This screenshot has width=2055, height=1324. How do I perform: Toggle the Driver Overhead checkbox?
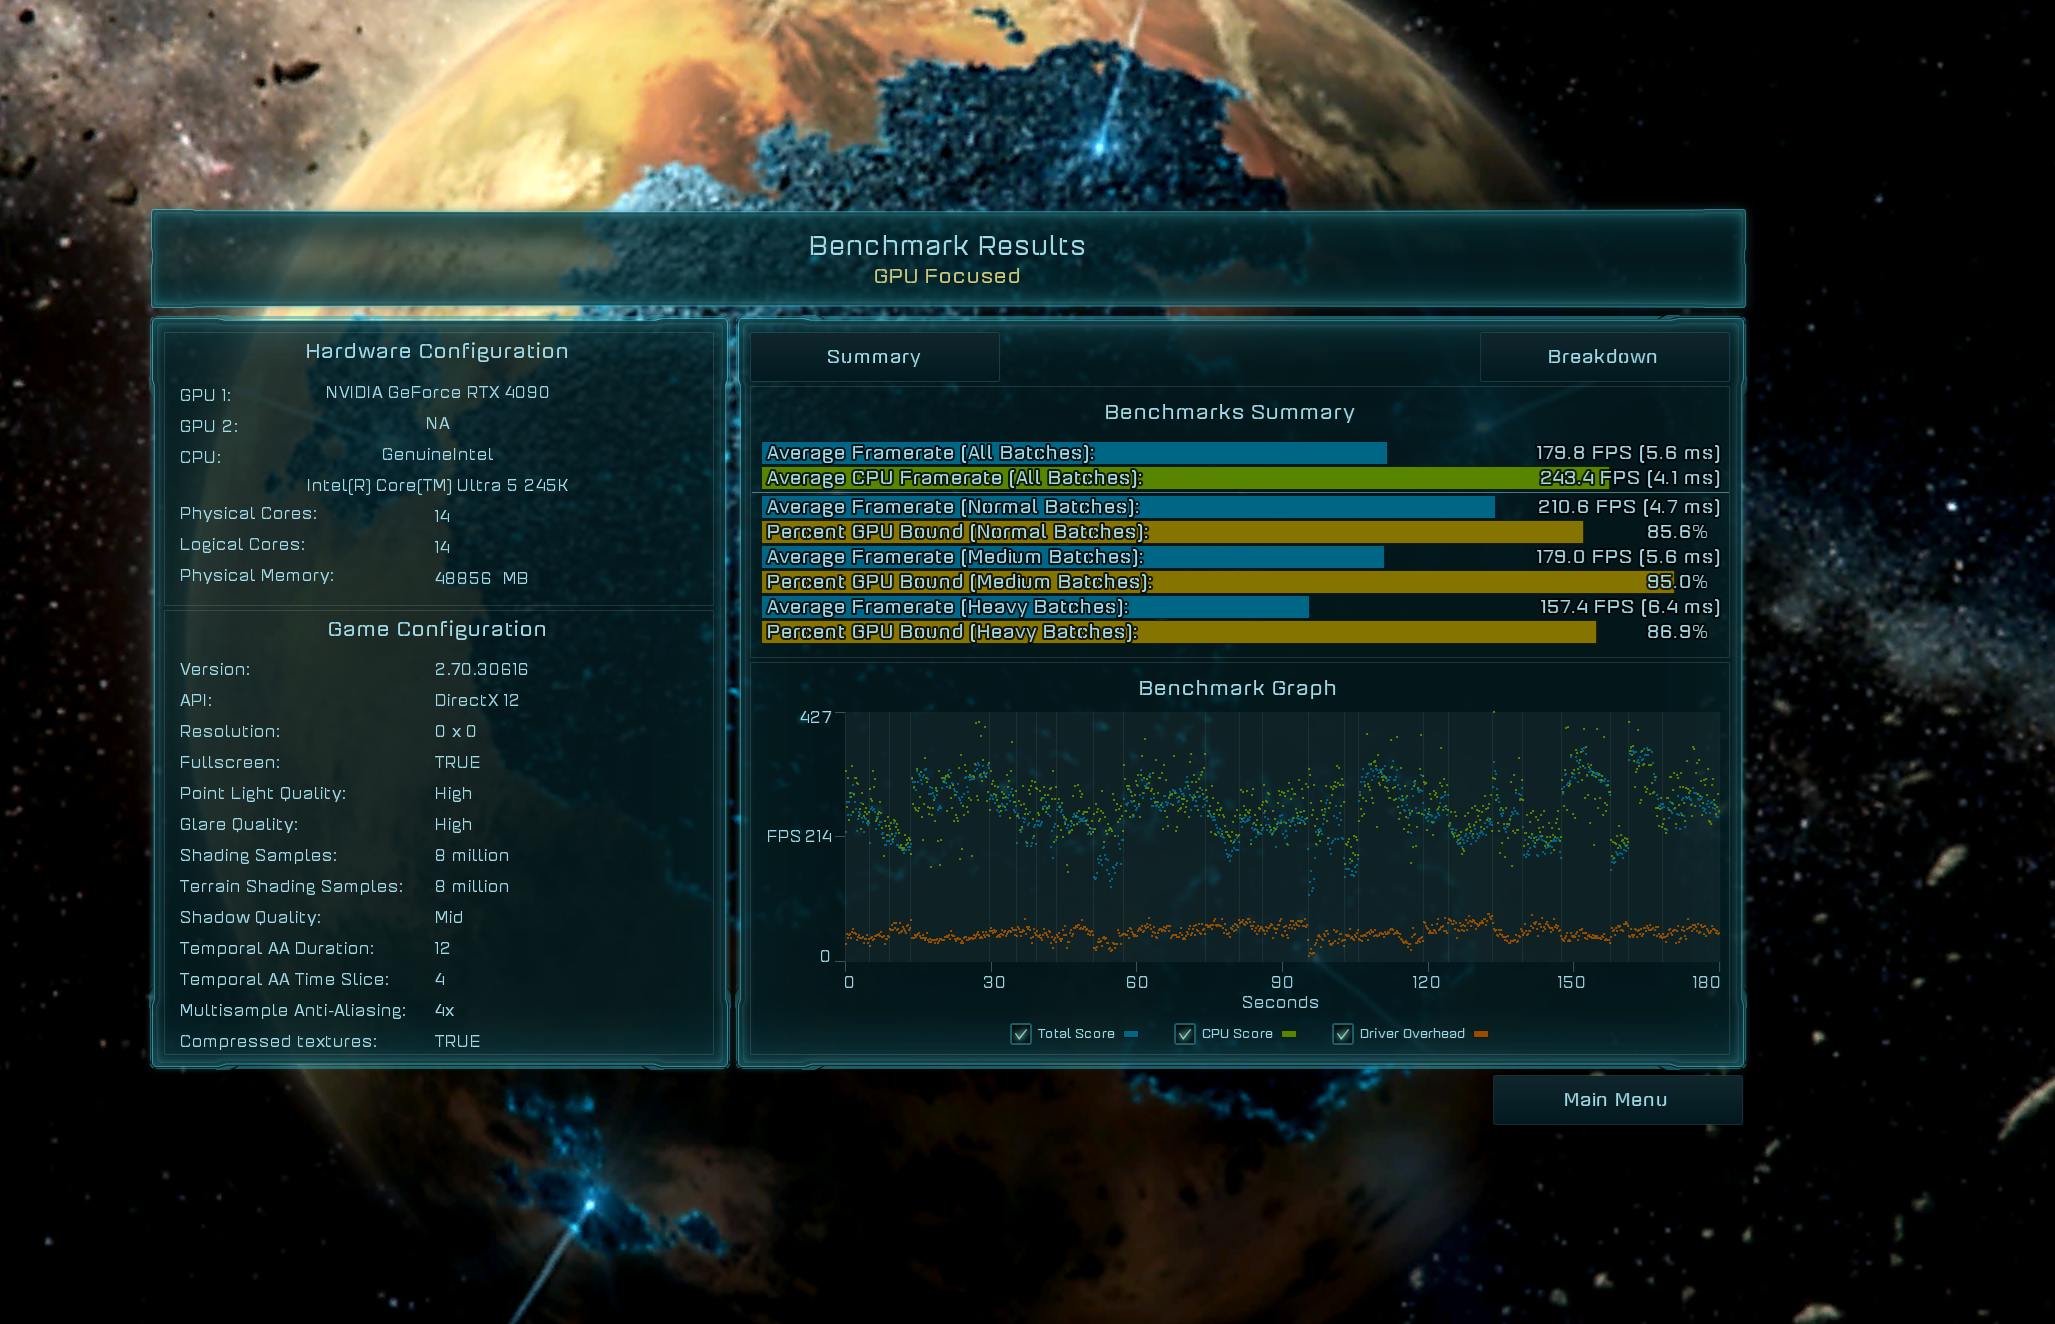point(1342,1034)
